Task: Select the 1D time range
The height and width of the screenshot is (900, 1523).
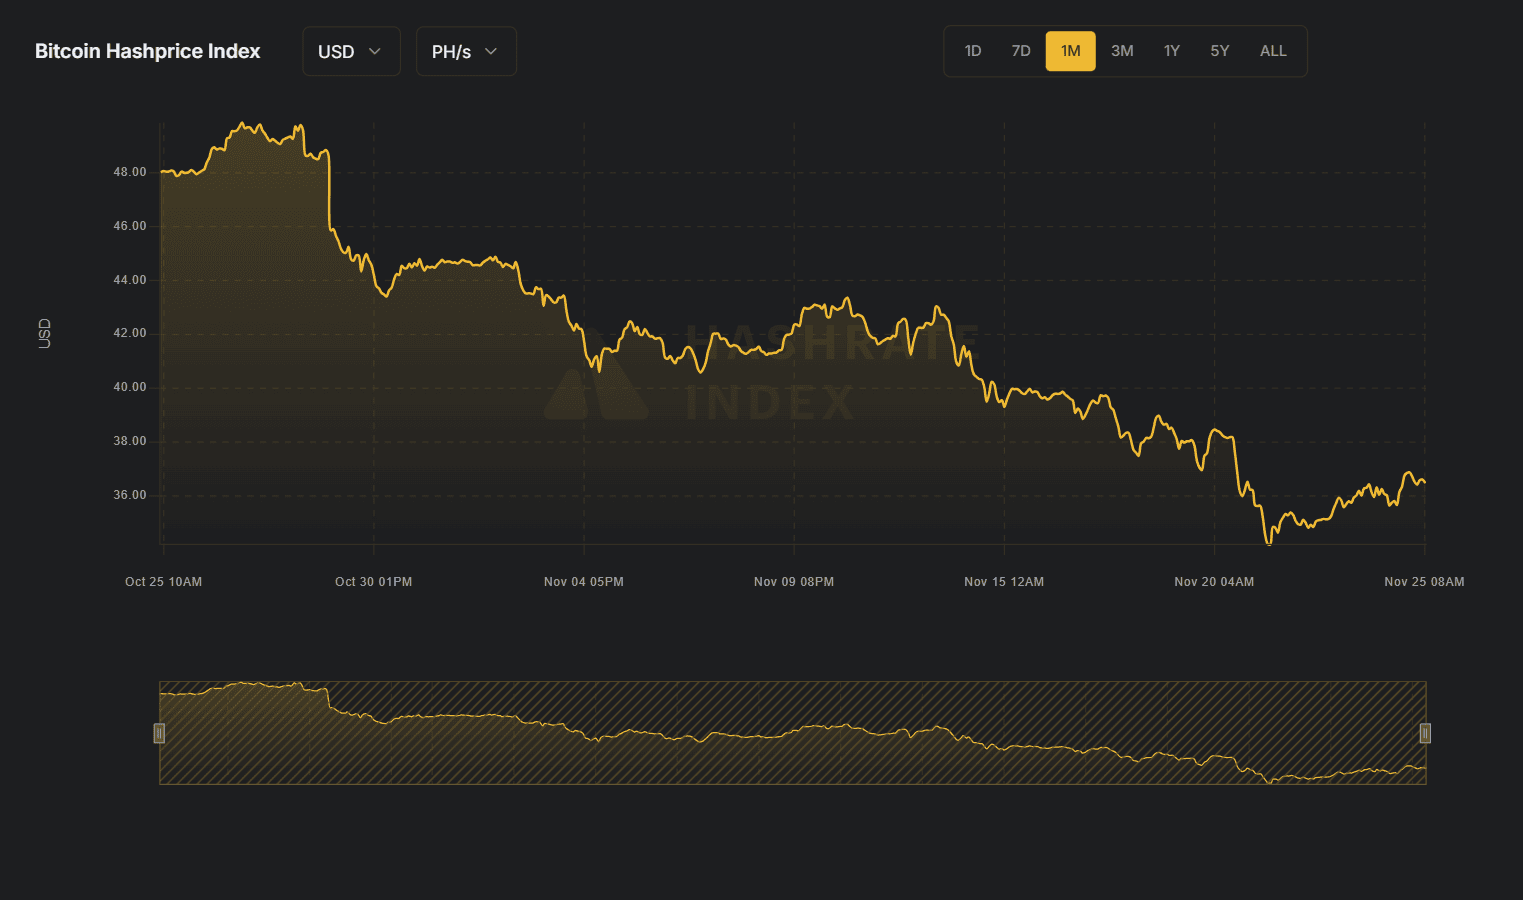Action: pyautogui.click(x=972, y=51)
